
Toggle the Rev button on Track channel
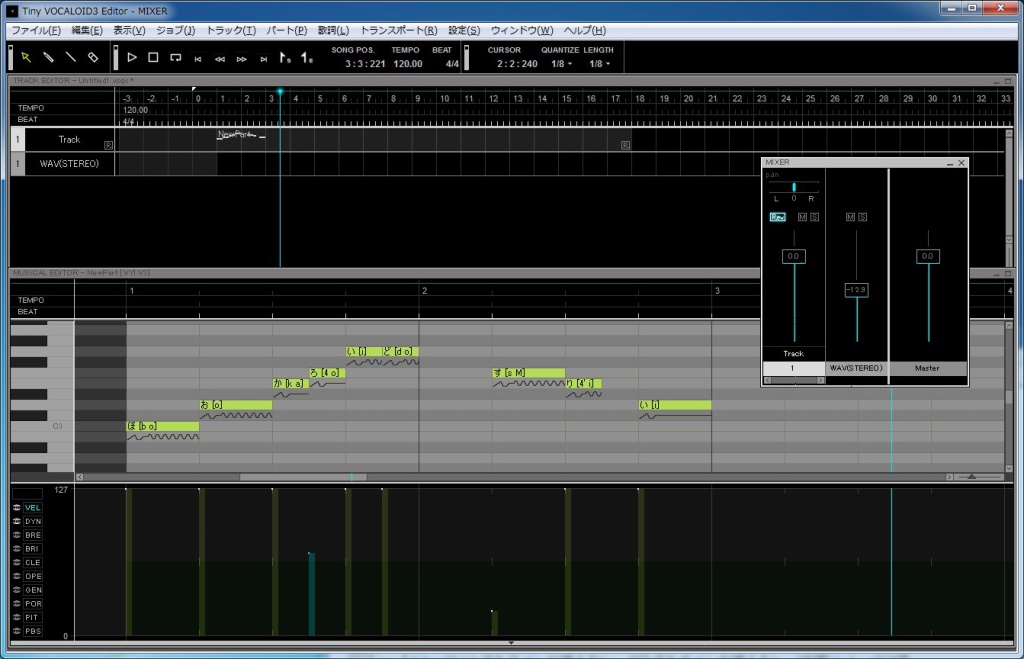pyautogui.click(x=778, y=217)
